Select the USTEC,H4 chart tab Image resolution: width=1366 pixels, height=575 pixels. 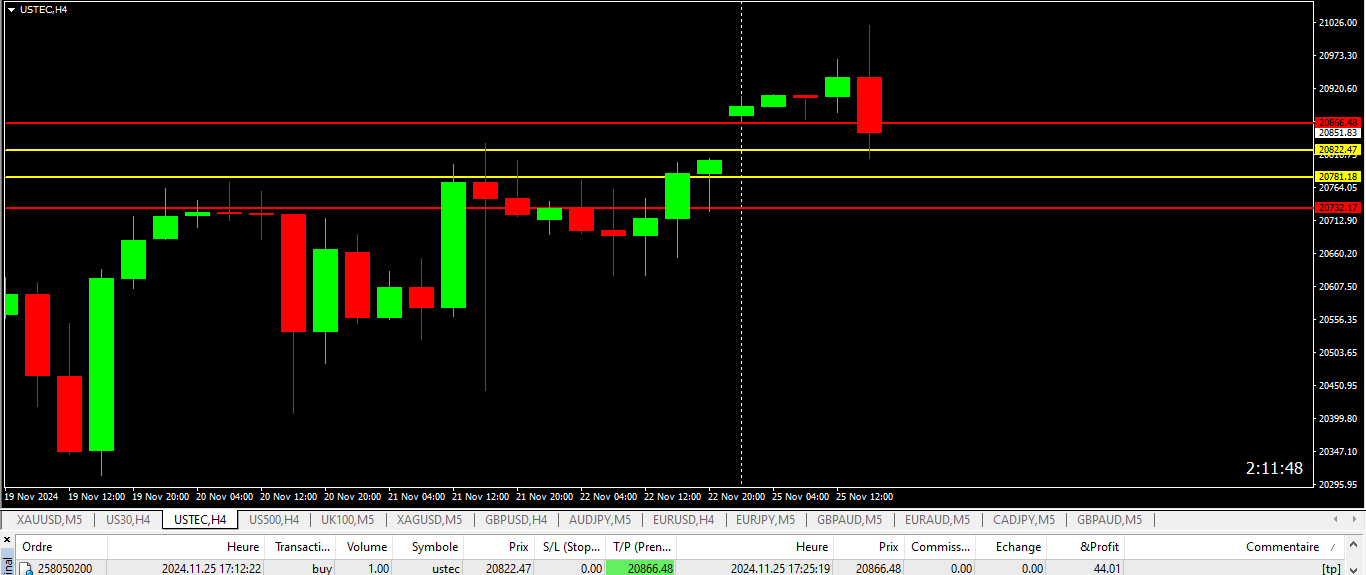(x=200, y=520)
